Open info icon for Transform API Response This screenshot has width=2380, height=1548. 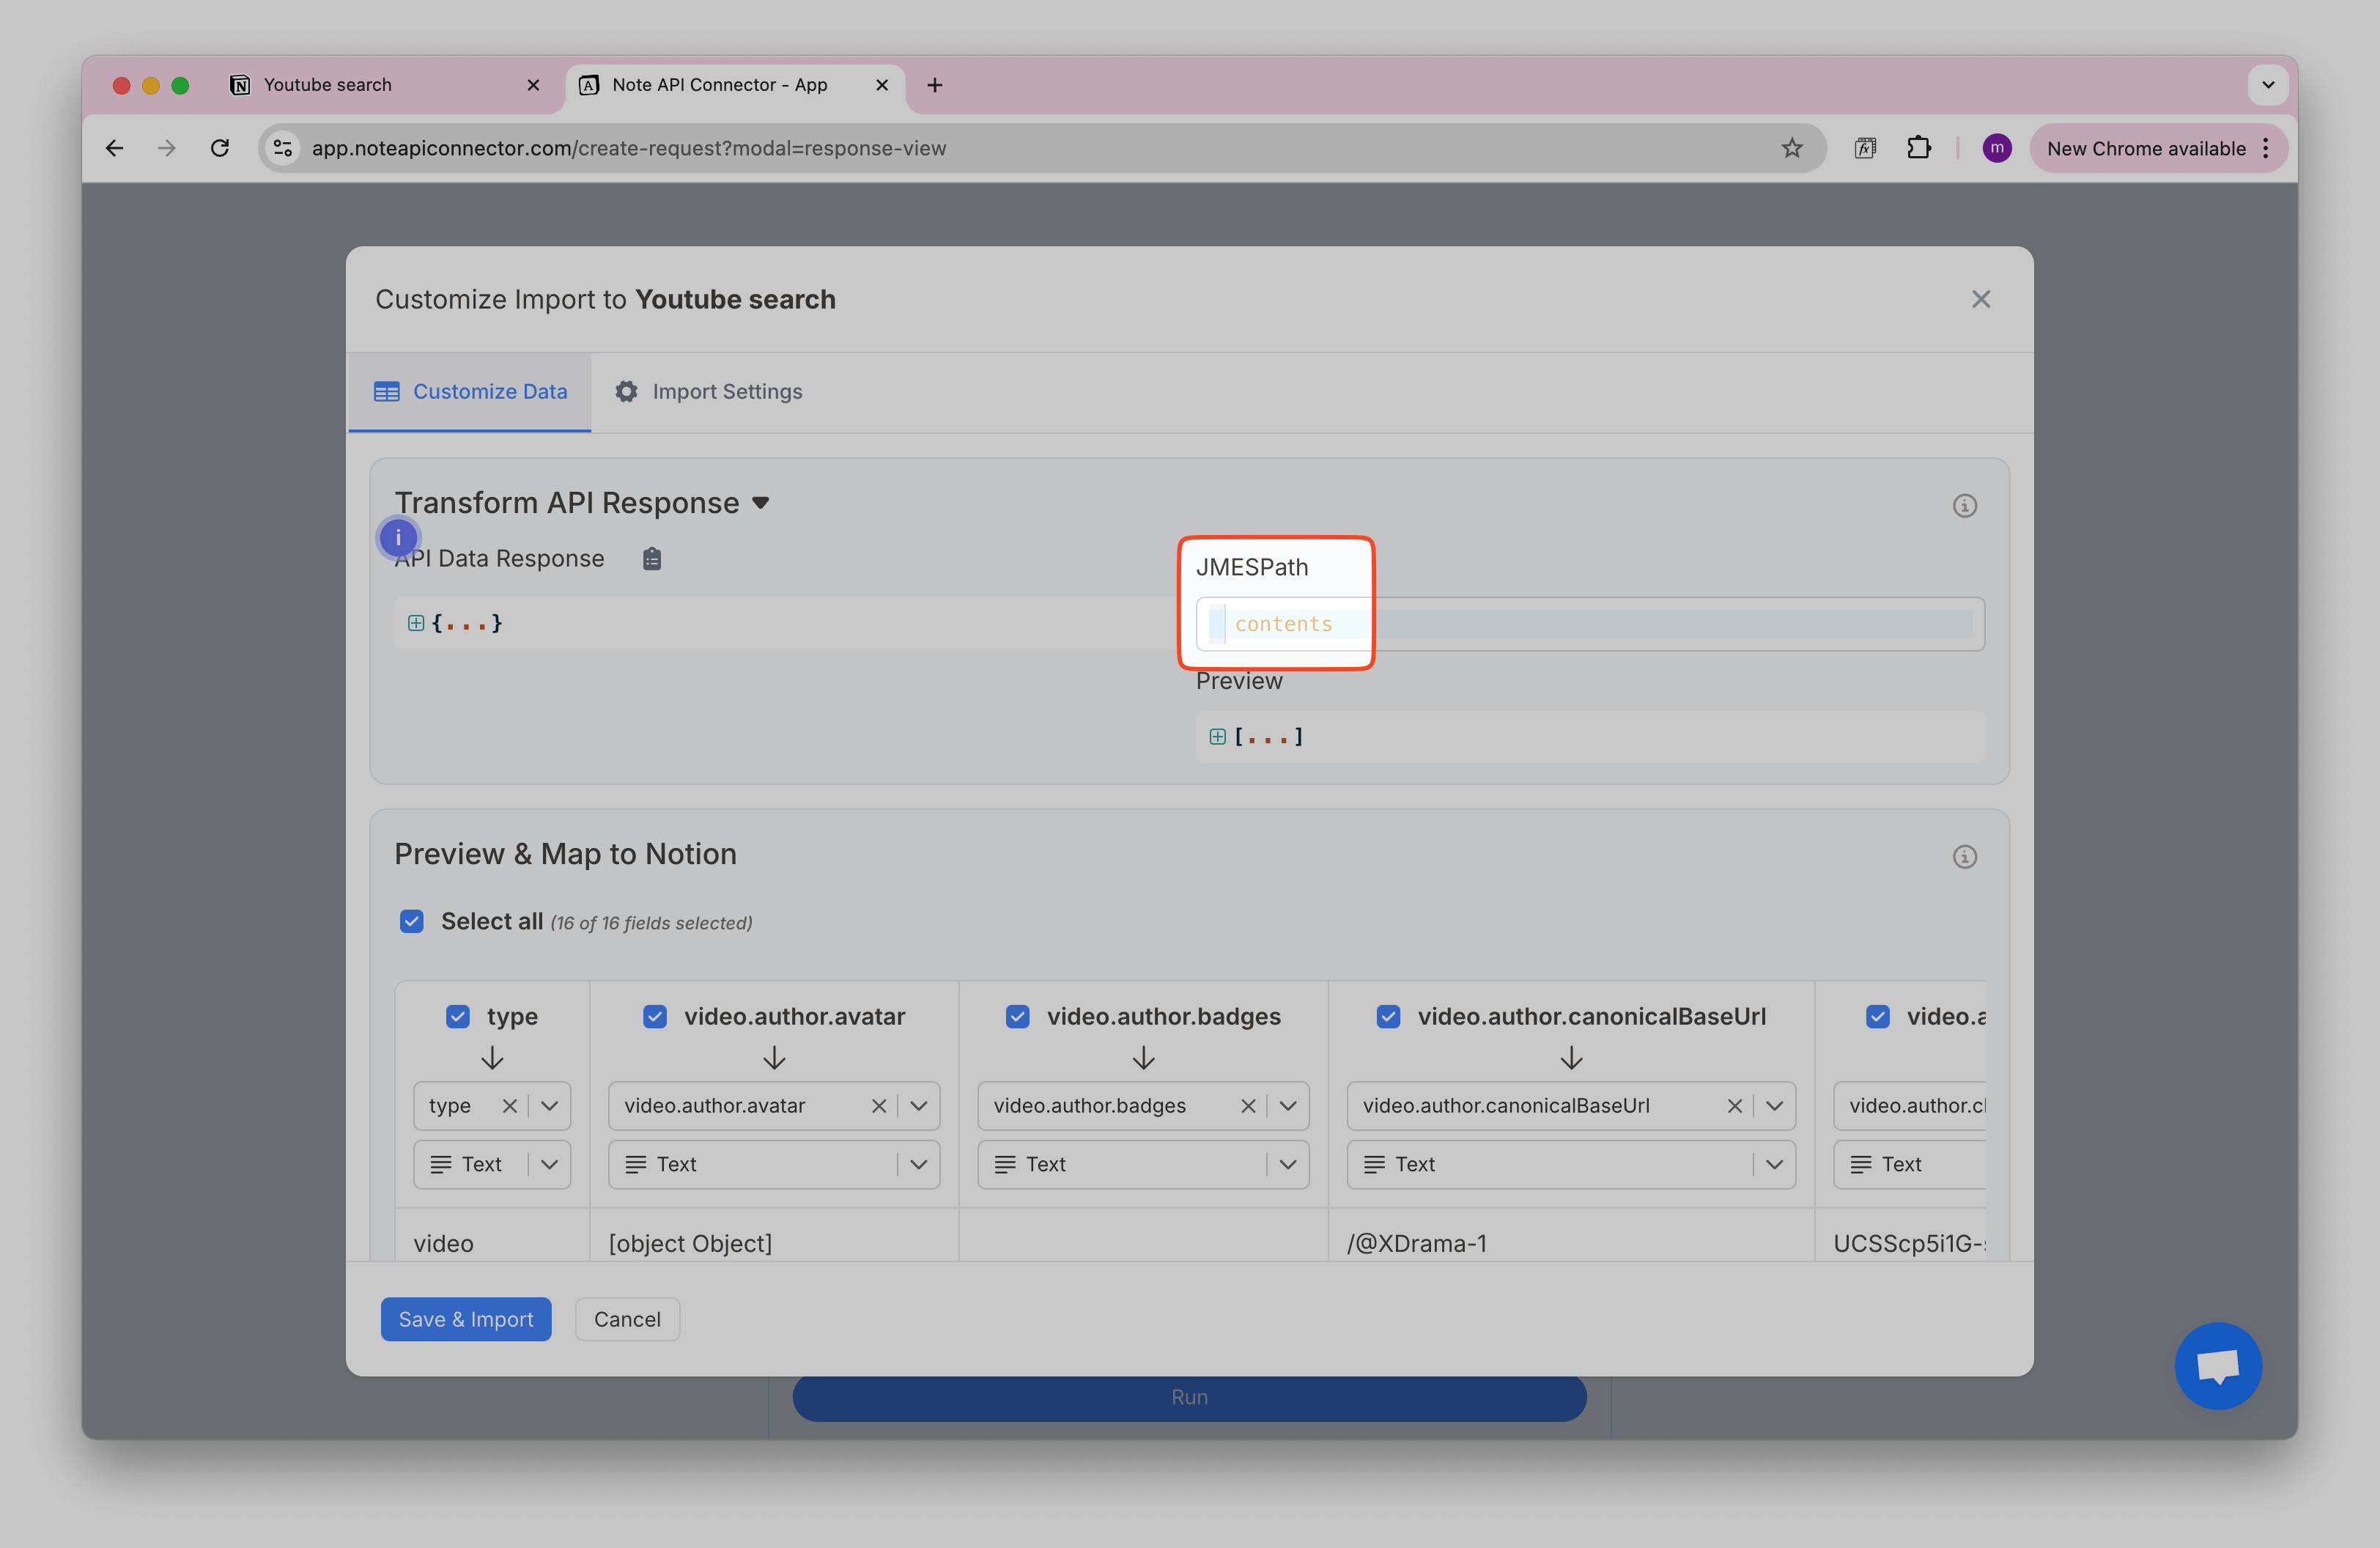point(1964,505)
